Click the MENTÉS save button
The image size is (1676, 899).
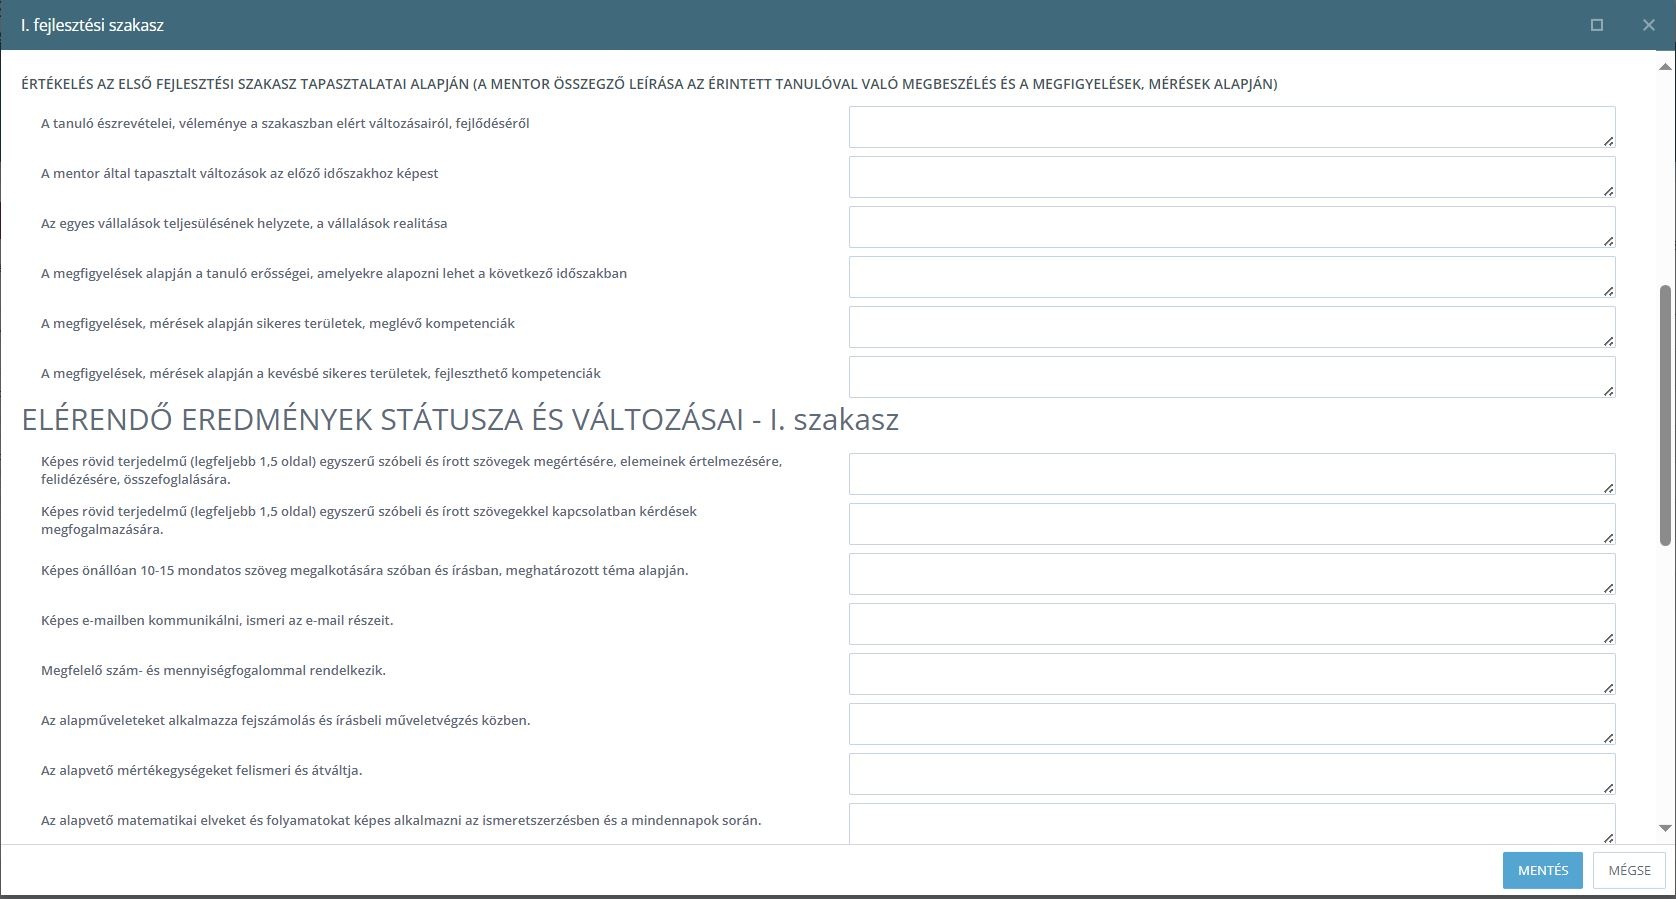[1543, 870]
